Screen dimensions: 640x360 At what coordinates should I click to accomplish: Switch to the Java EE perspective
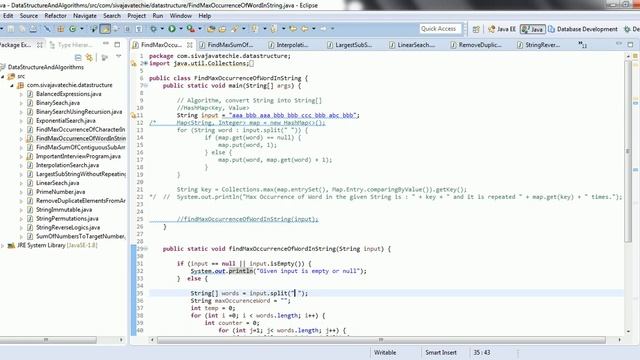(502, 29)
